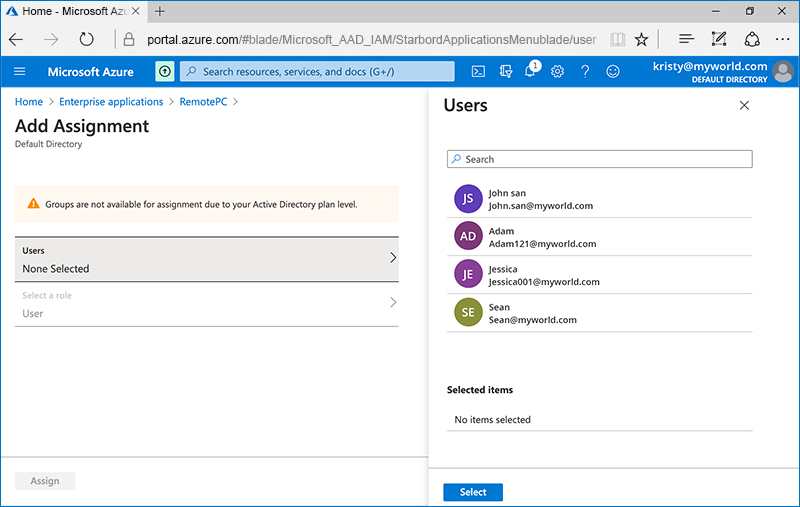Select user John san from list
This screenshot has width=800, height=507.
(540, 199)
